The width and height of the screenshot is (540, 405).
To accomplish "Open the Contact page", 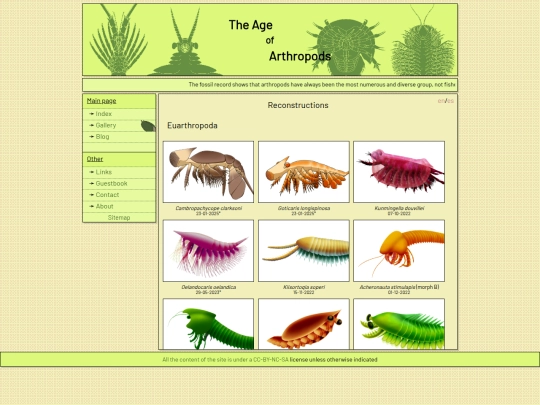I will pyautogui.click(x=107, y=195).
